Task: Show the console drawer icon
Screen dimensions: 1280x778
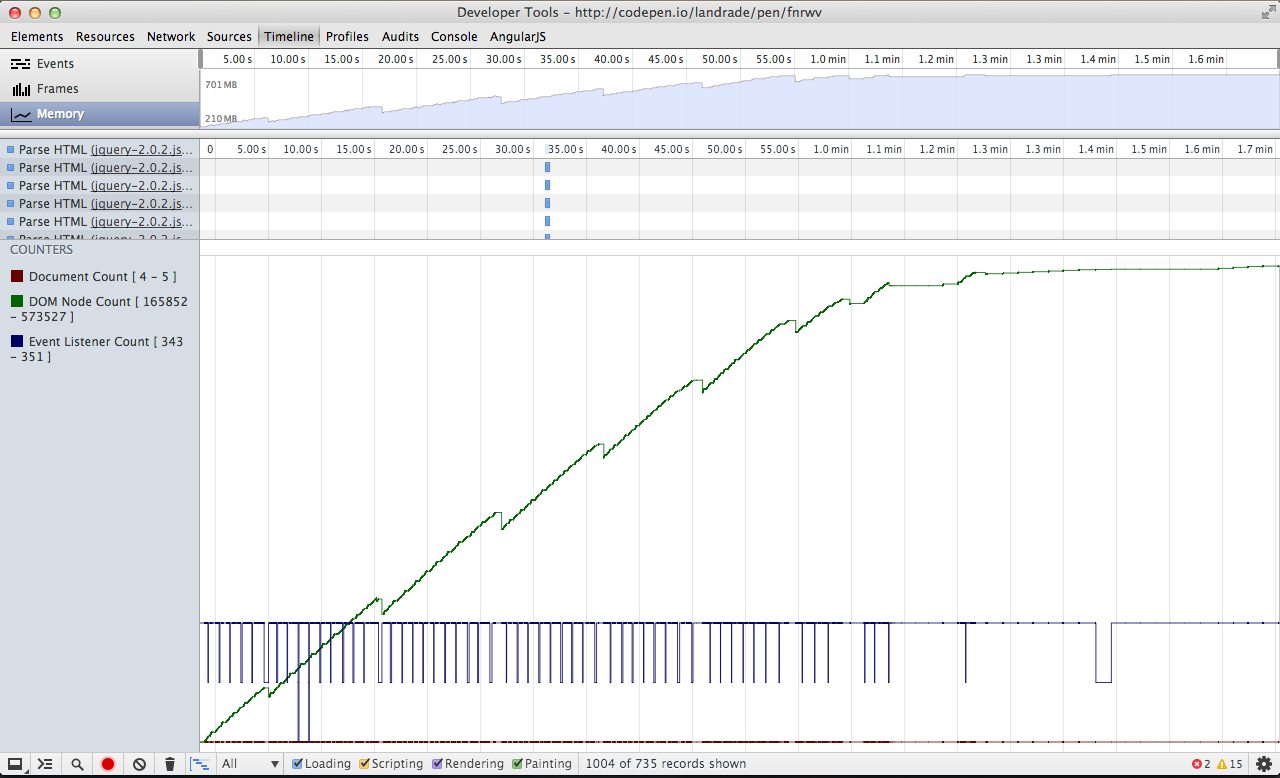Action: [x=45, y=764]
